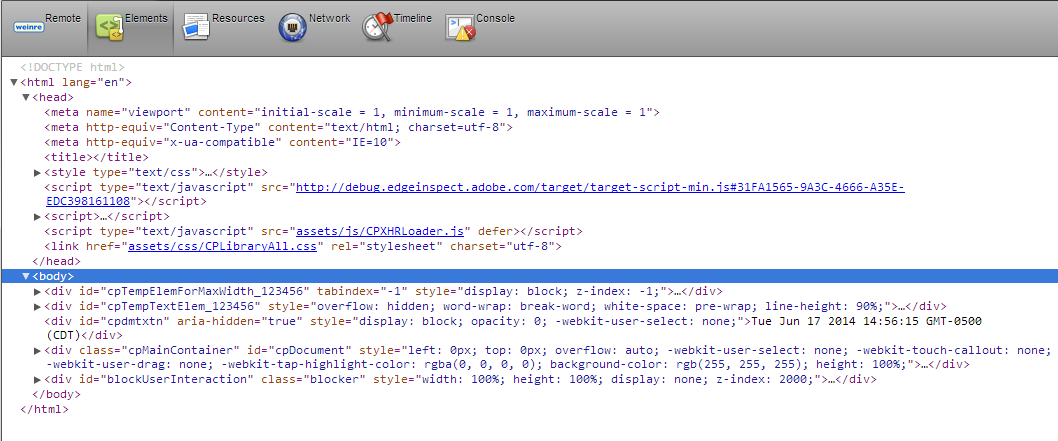This screenshot has width=1058, height=441.
Task: Select the <!DOCTYPE html> line
Action: point(72,67)
